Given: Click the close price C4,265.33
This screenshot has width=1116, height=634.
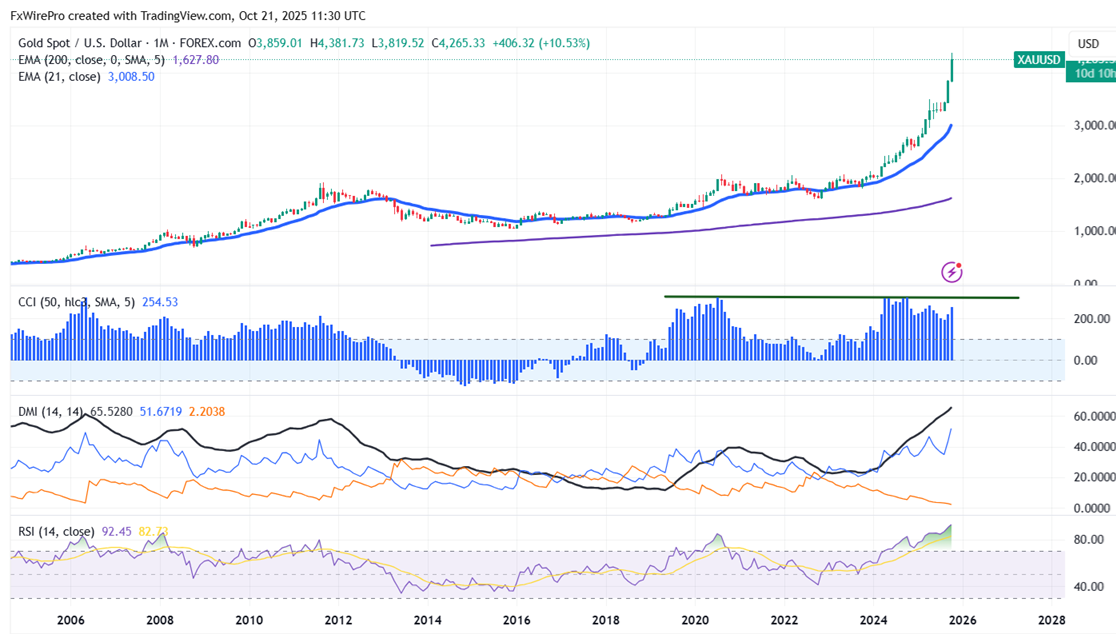Looking at the screenshot, I should coord(458,43).
